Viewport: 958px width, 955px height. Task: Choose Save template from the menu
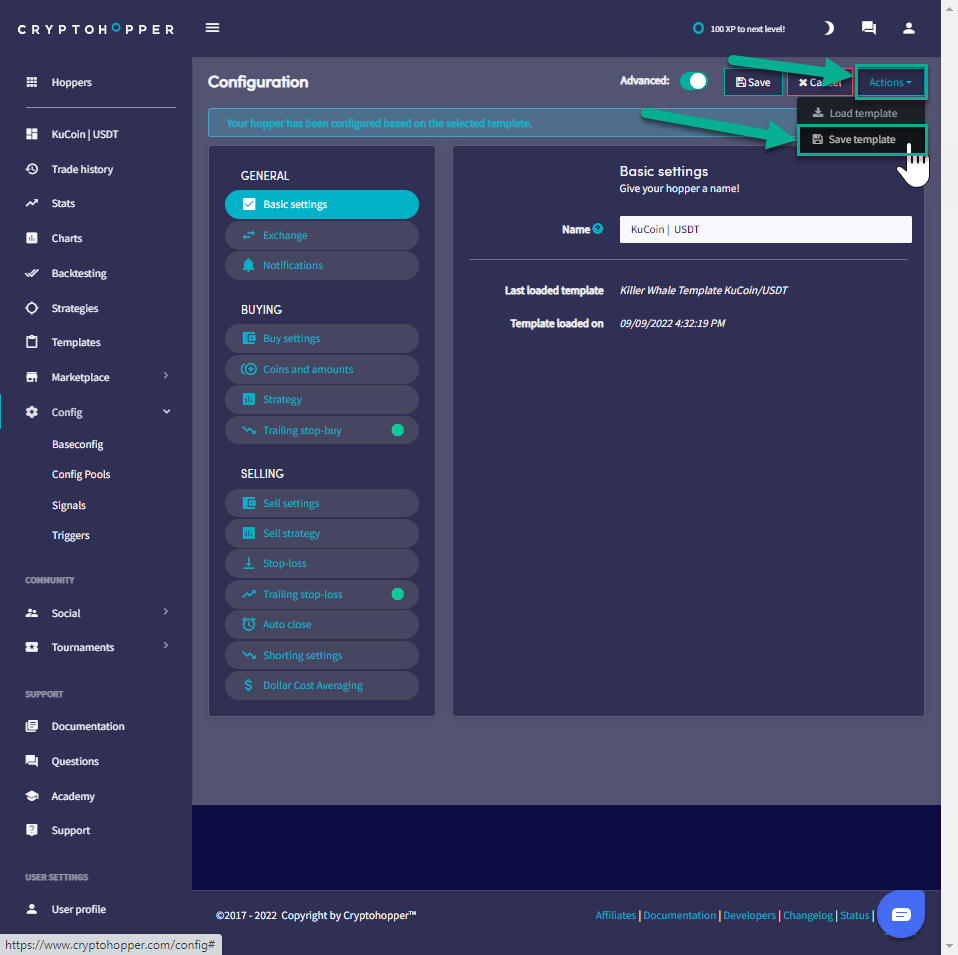click(x=861, y=140)
